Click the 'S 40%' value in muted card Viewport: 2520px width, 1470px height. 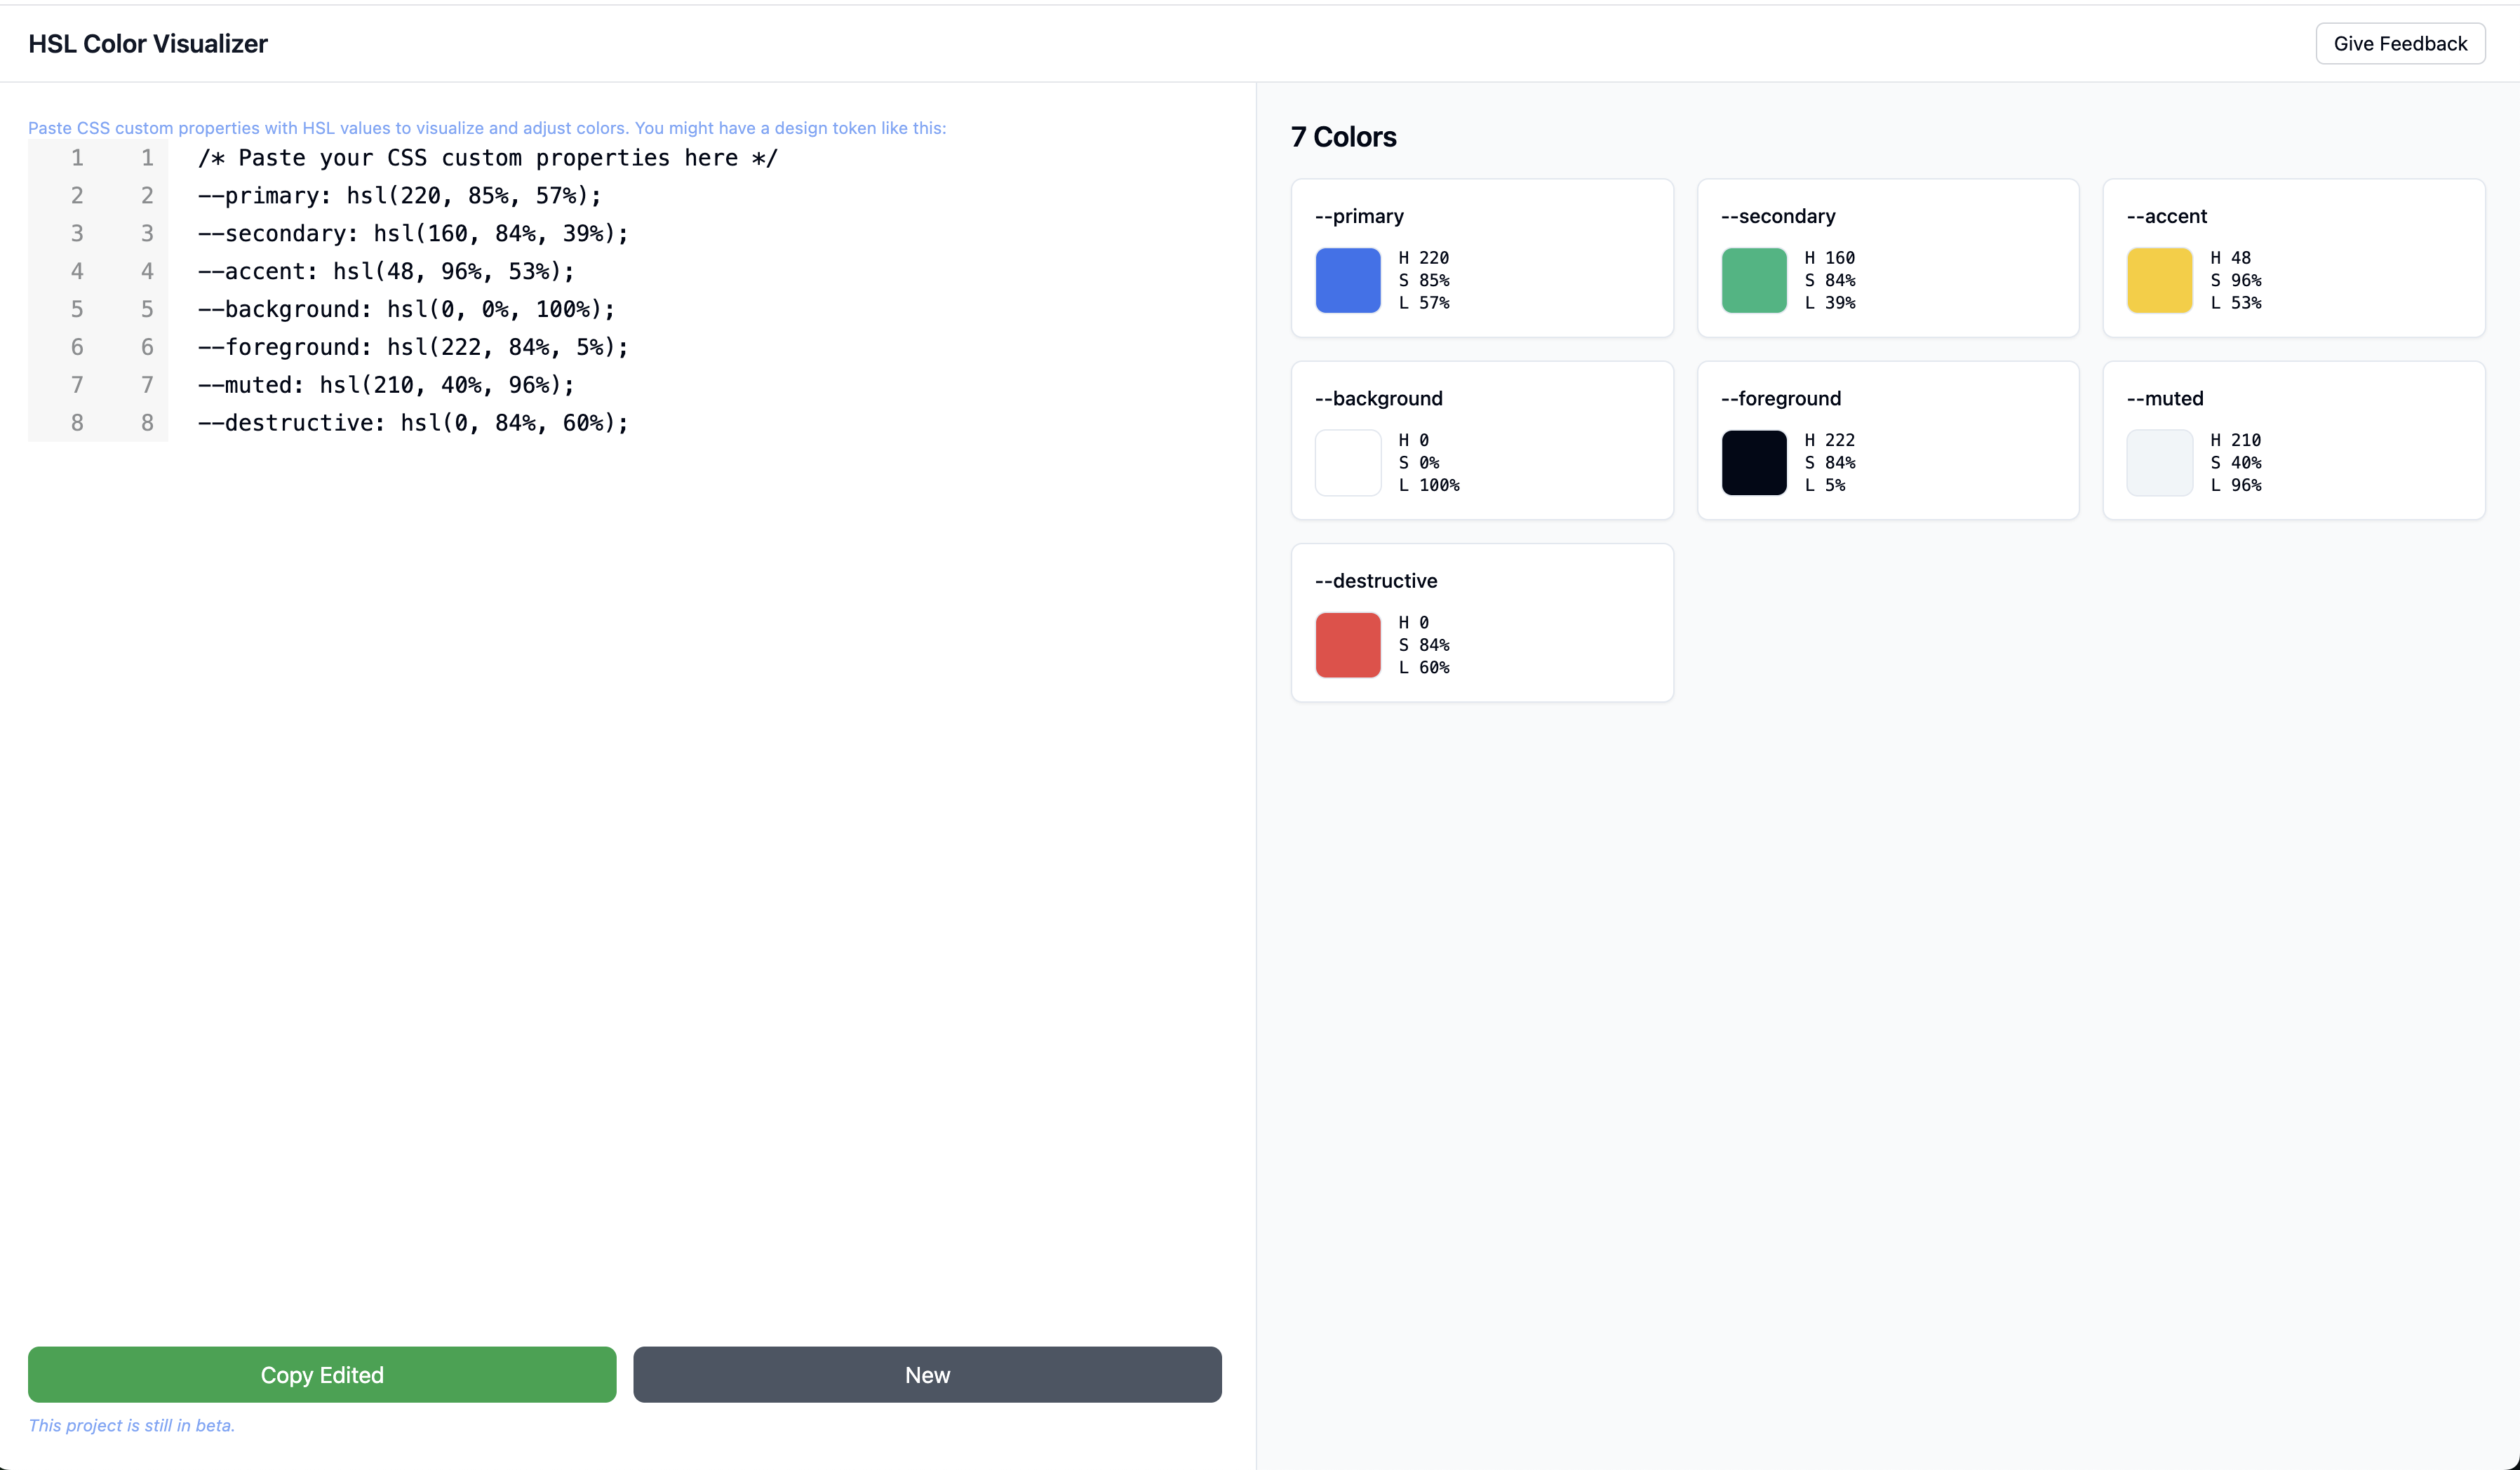click(2236, 463)
